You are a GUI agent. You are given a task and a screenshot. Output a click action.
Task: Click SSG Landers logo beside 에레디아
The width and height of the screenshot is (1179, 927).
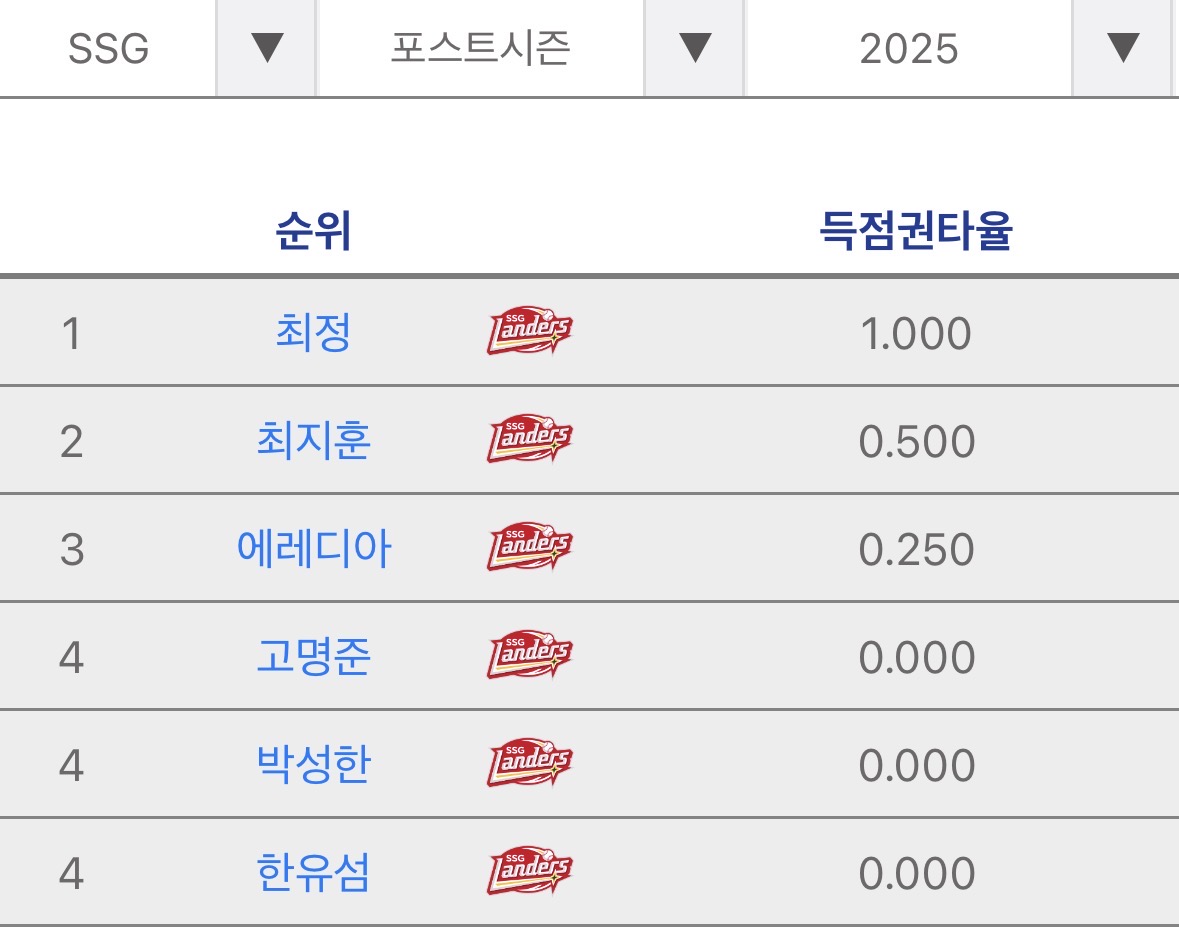click(x=529, y=549)
